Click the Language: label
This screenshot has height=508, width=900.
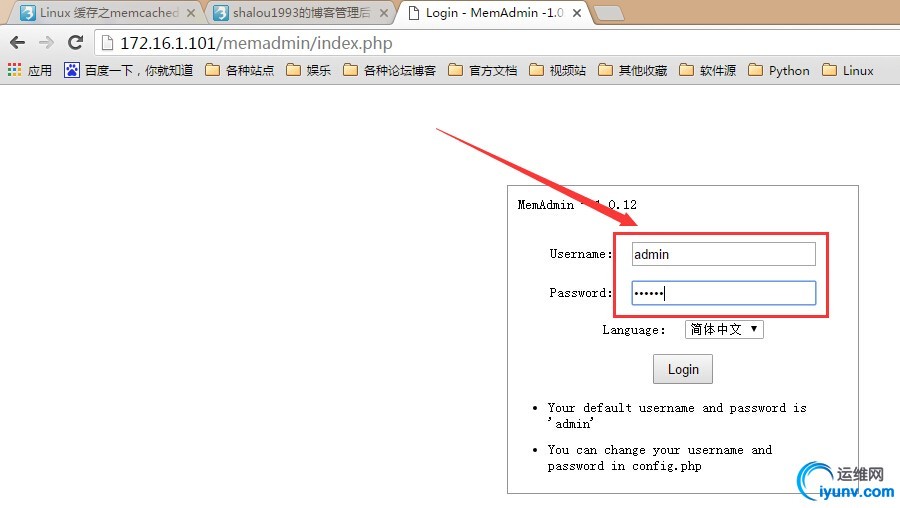pyautogui.click(x=634, y=330)
